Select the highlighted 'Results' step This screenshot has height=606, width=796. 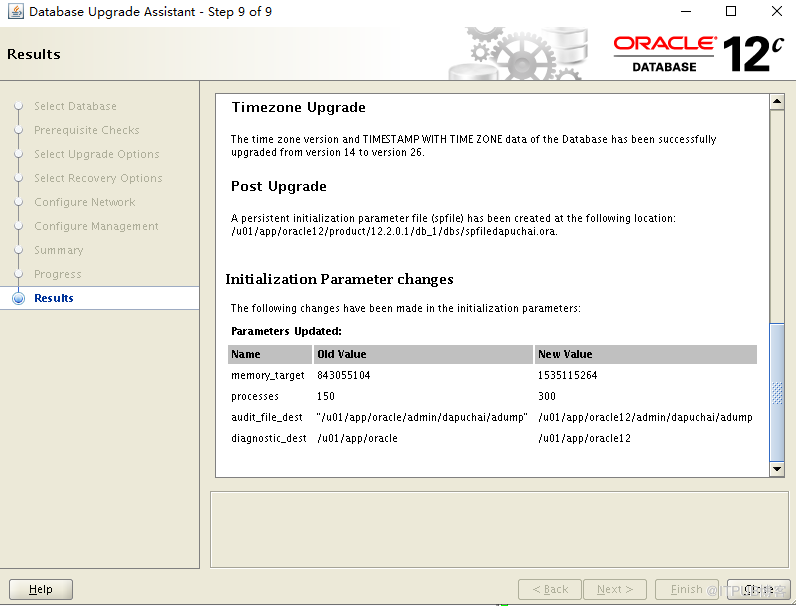(100, 298)
